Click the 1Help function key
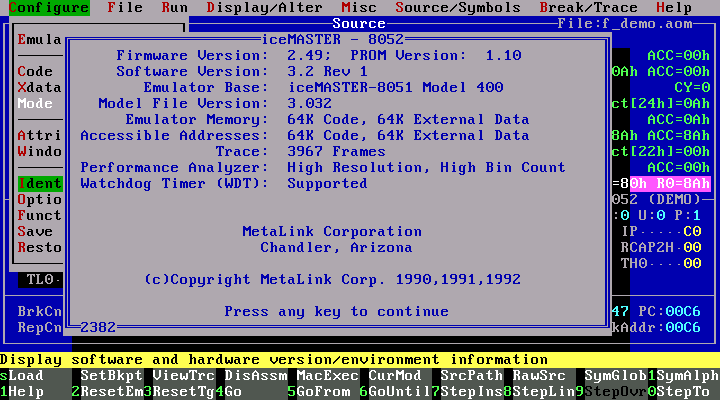 [22, 392]
